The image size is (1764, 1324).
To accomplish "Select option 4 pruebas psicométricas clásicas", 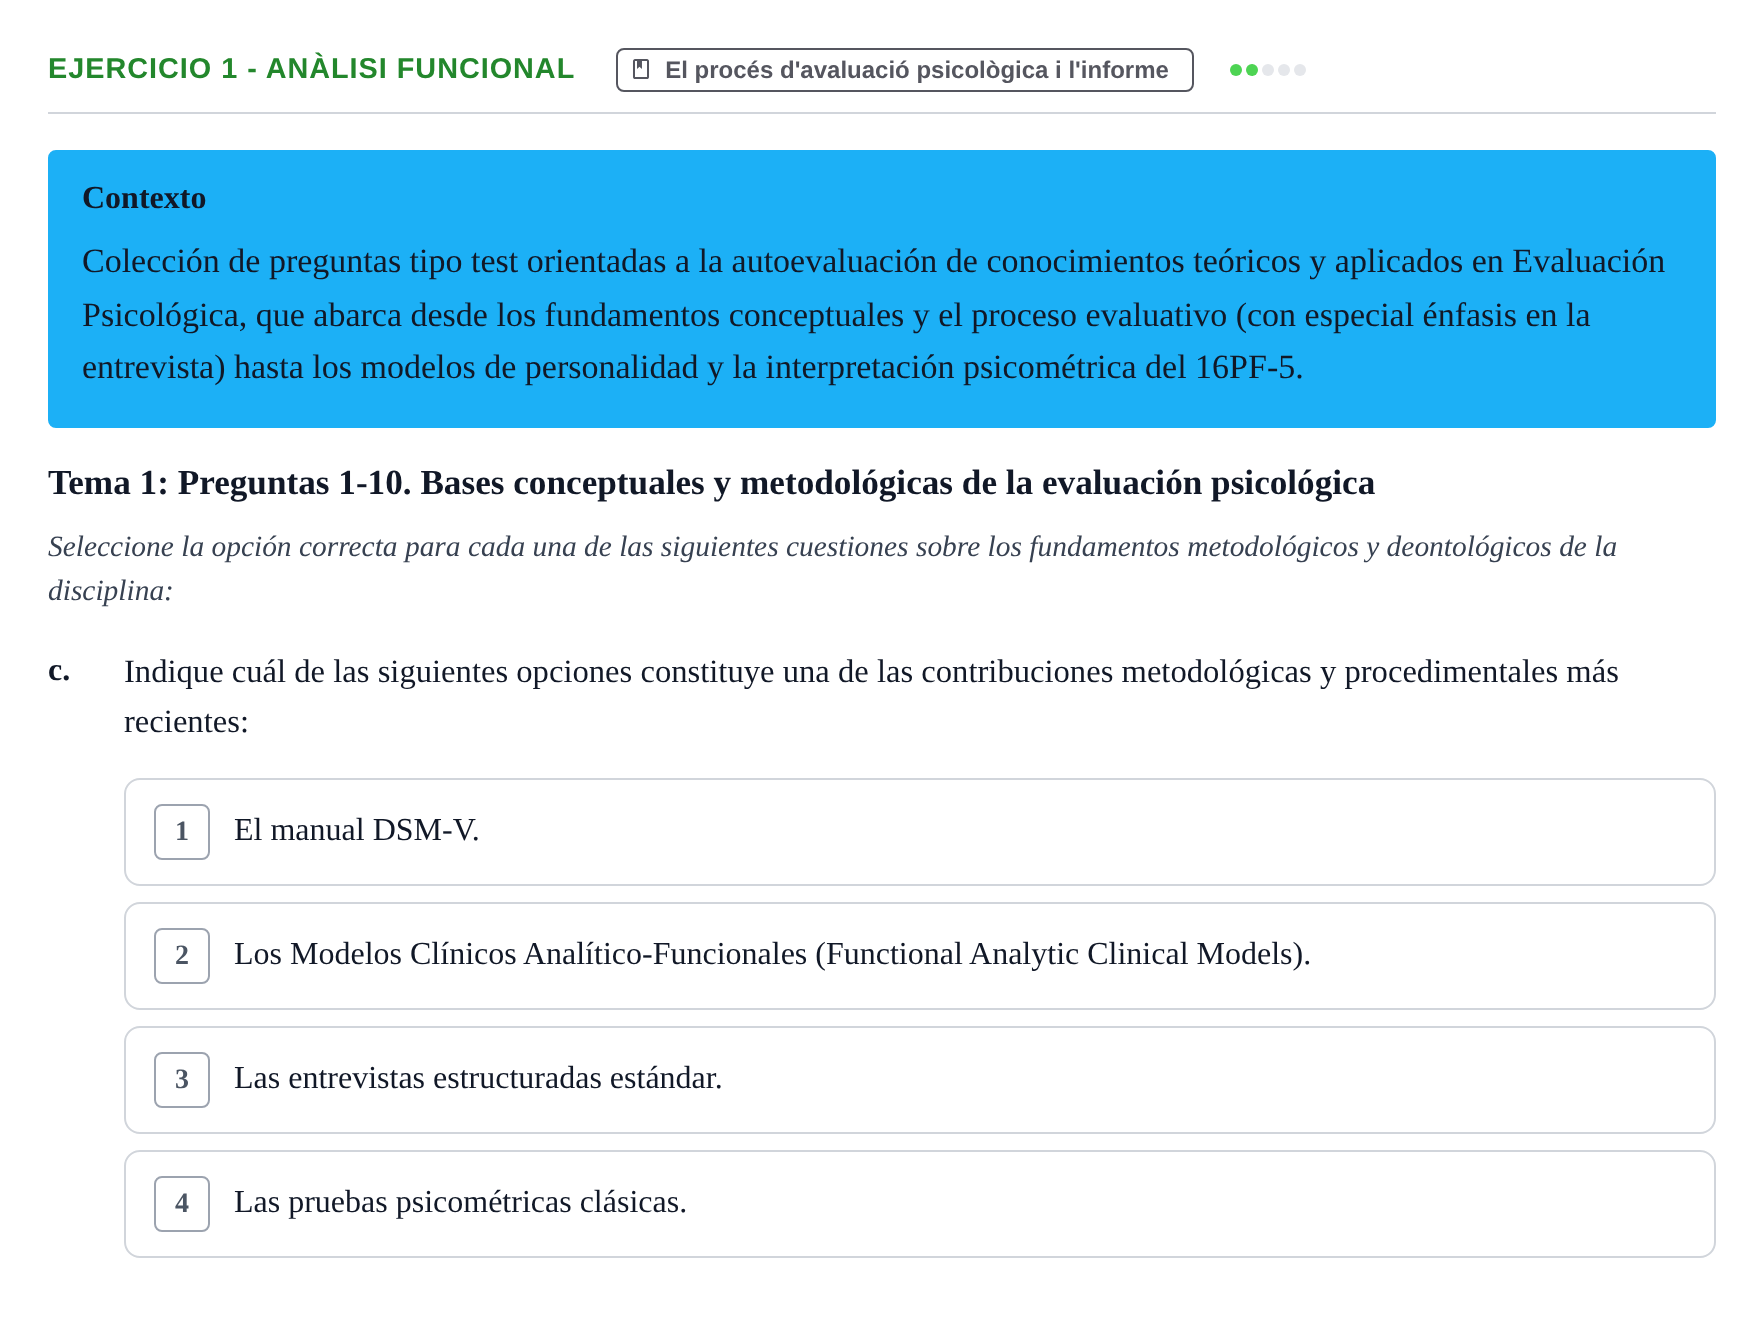I will pos(919,1204).
